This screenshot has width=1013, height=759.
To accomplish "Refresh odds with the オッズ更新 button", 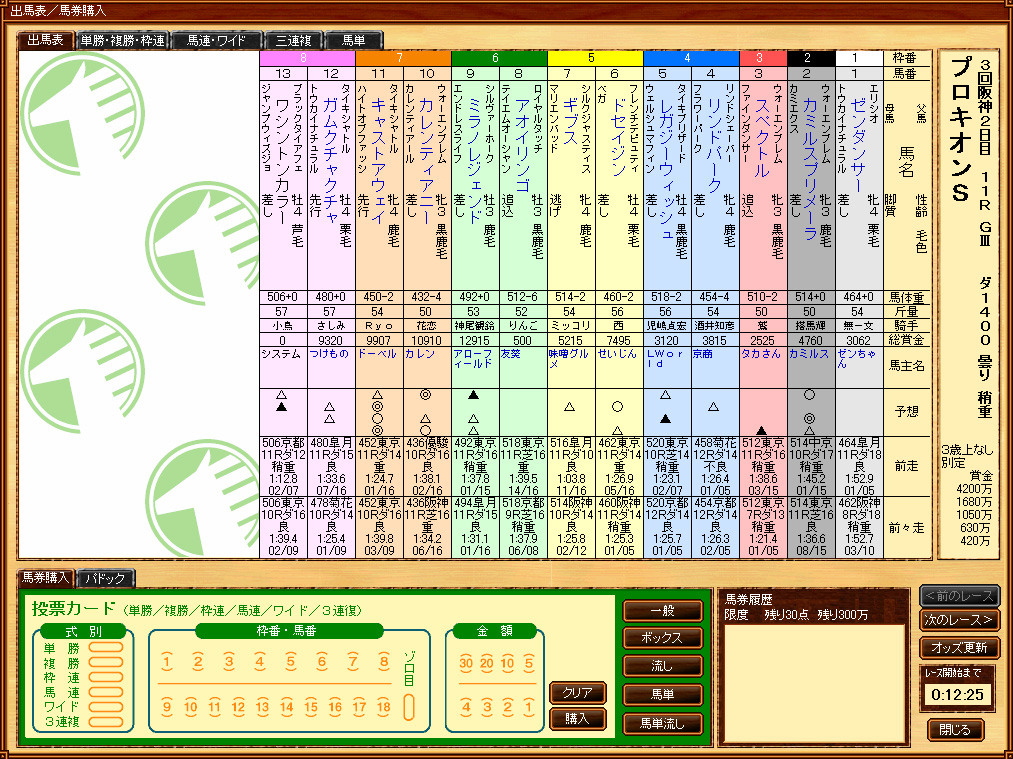I will pyautogui.click(x=959, y=646).
